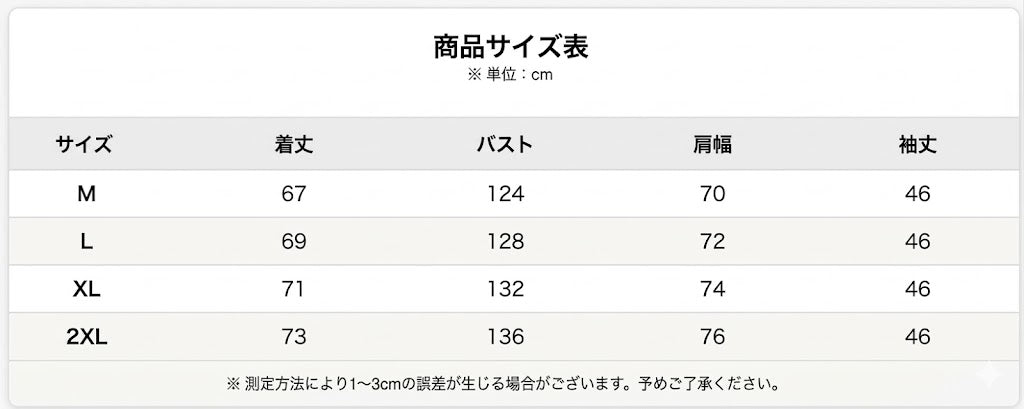This screenshot has height=409, width=1024.
Task: Select the 袖丈 column header
Action: (x=918, y=144)
